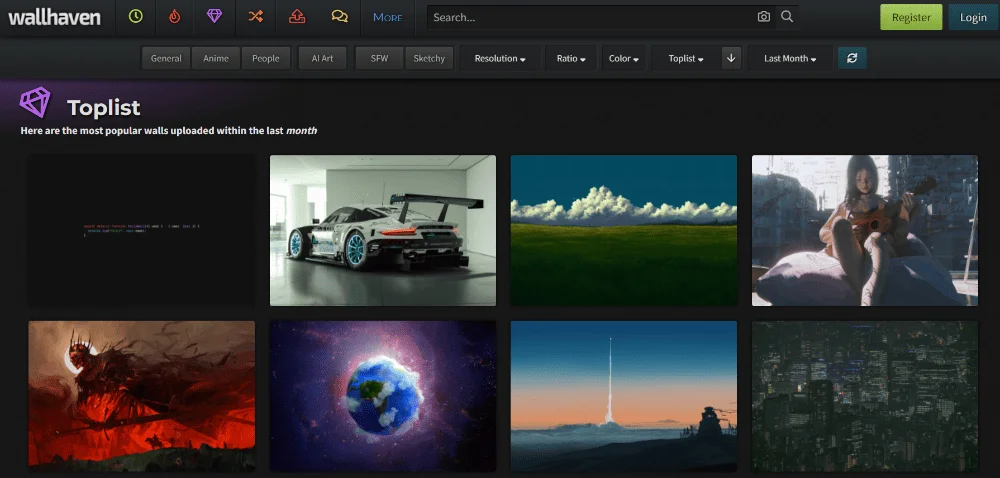This screenshot has height=478, width=1000.
Task: Toggle the General category filter
Action: pos(166,58)
